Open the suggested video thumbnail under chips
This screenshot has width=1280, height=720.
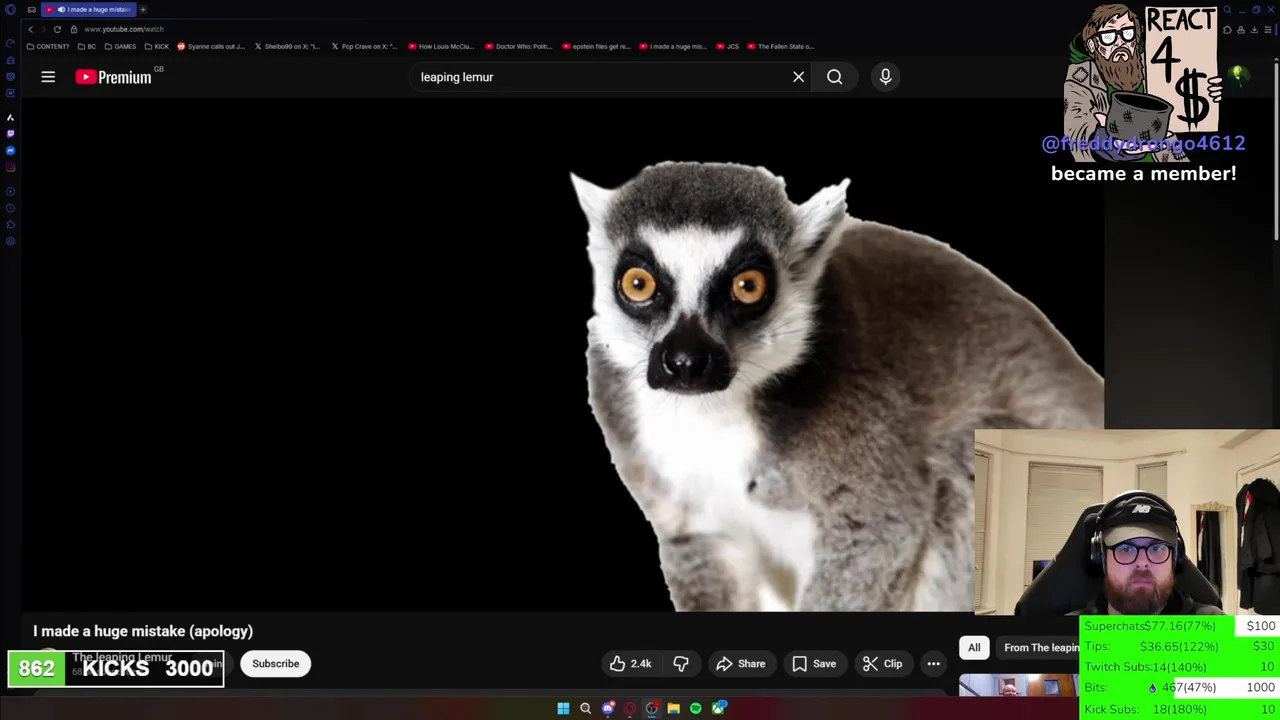pyautogui.click(x=1018, y=686)
